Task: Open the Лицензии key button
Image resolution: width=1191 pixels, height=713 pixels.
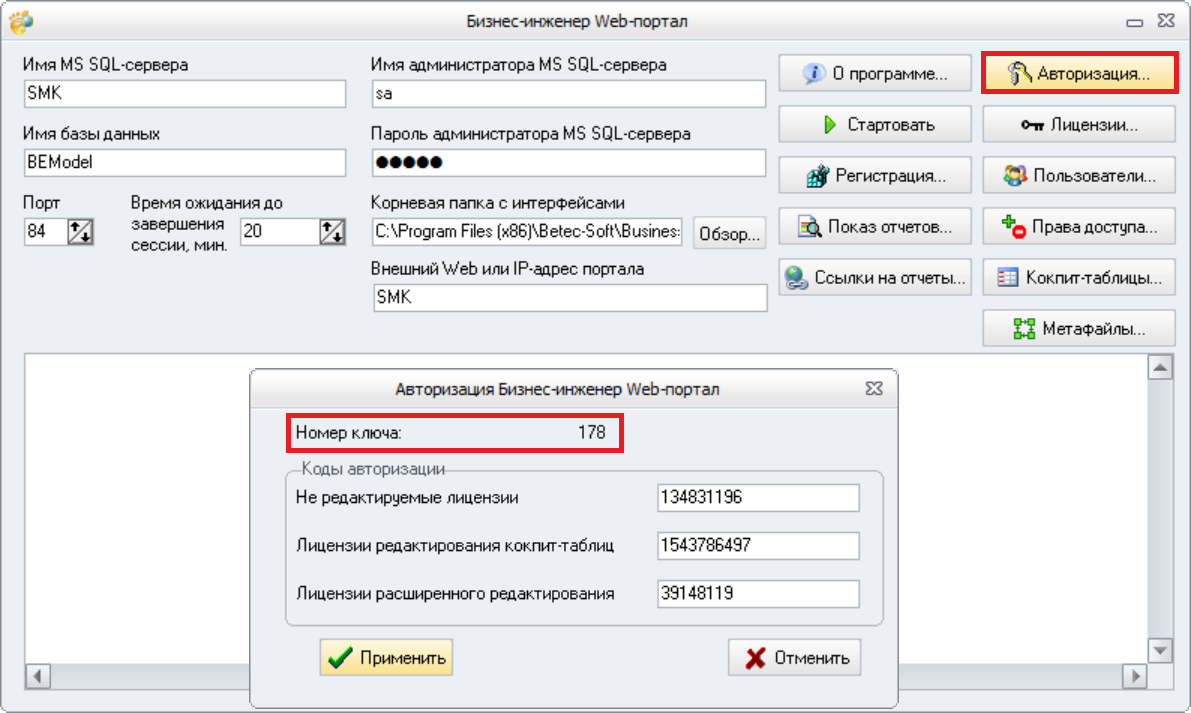Action: pyautogui.click(x=1079, y=125)
